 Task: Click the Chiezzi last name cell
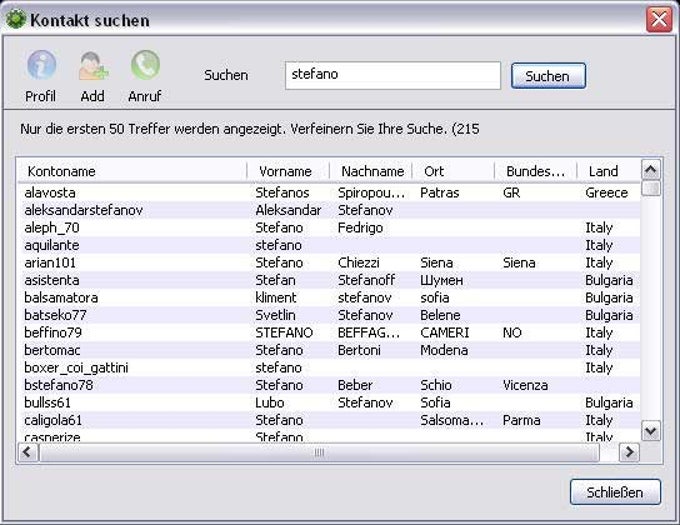click(x=359, y=263)
